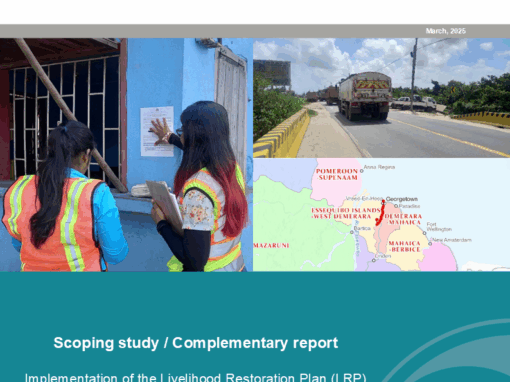Click the 'Bartica' town label

362,228
